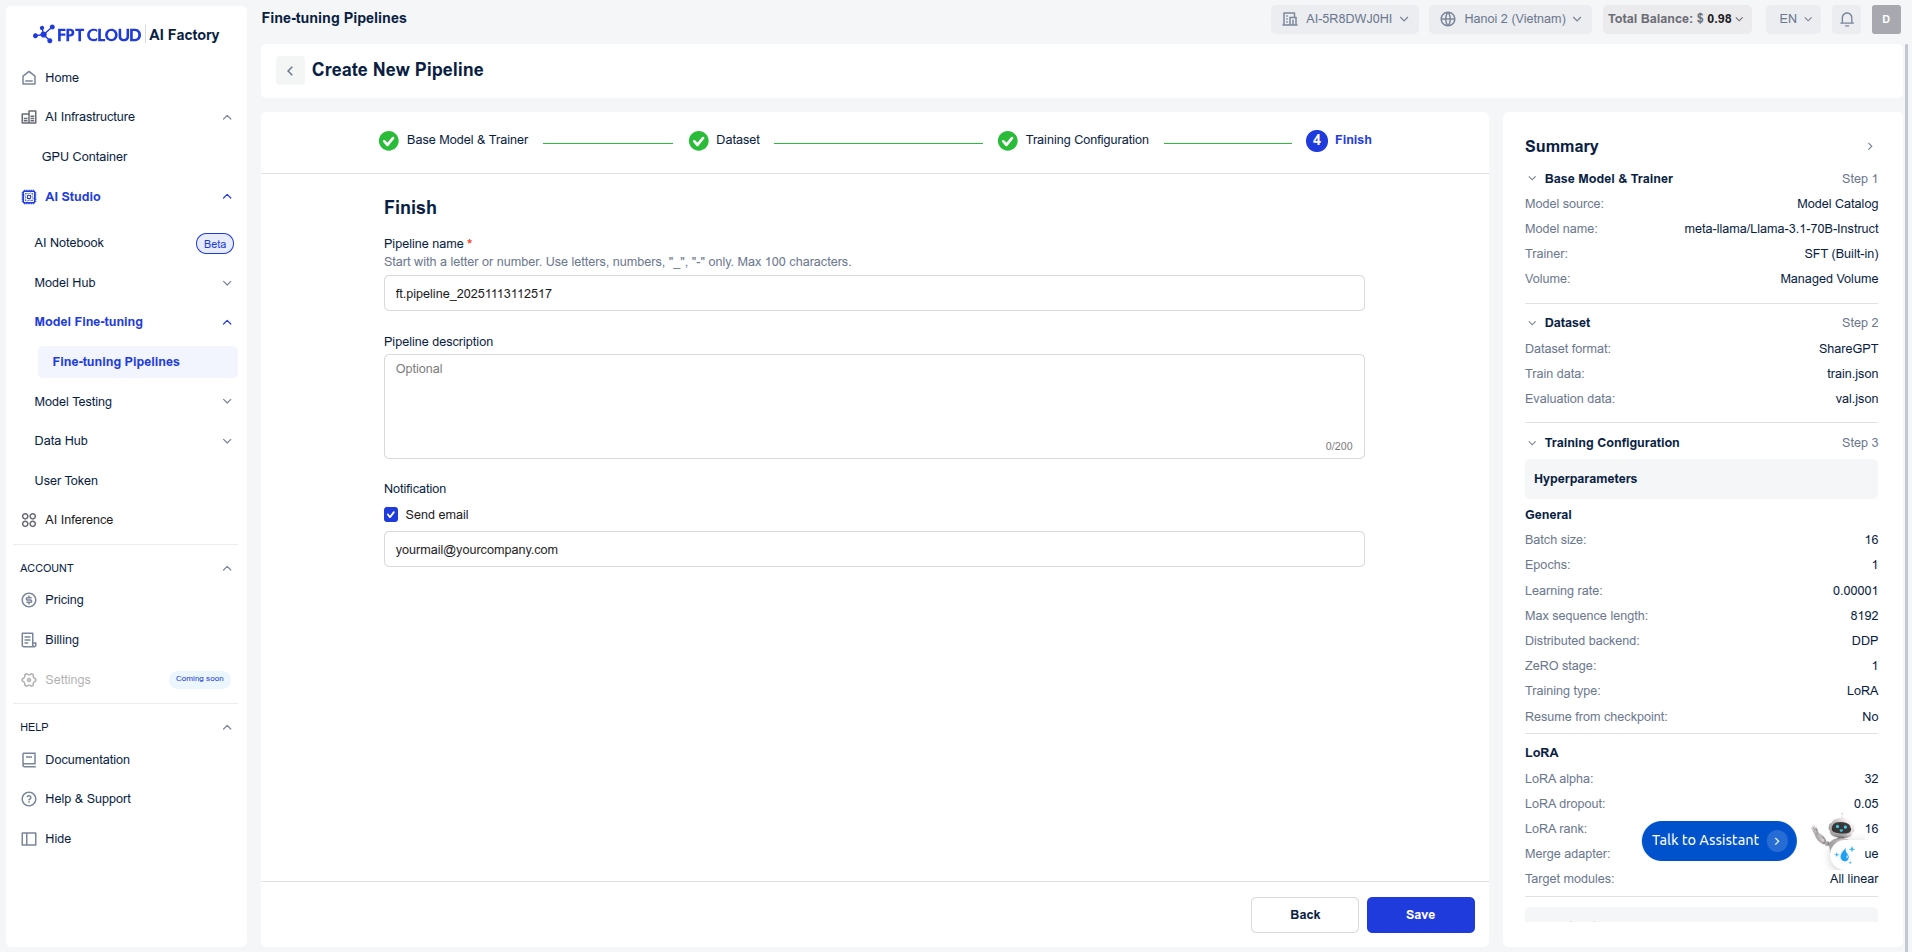
Task: Click the back arrow beside Create New Pipeline
Action: pos(290,70)
